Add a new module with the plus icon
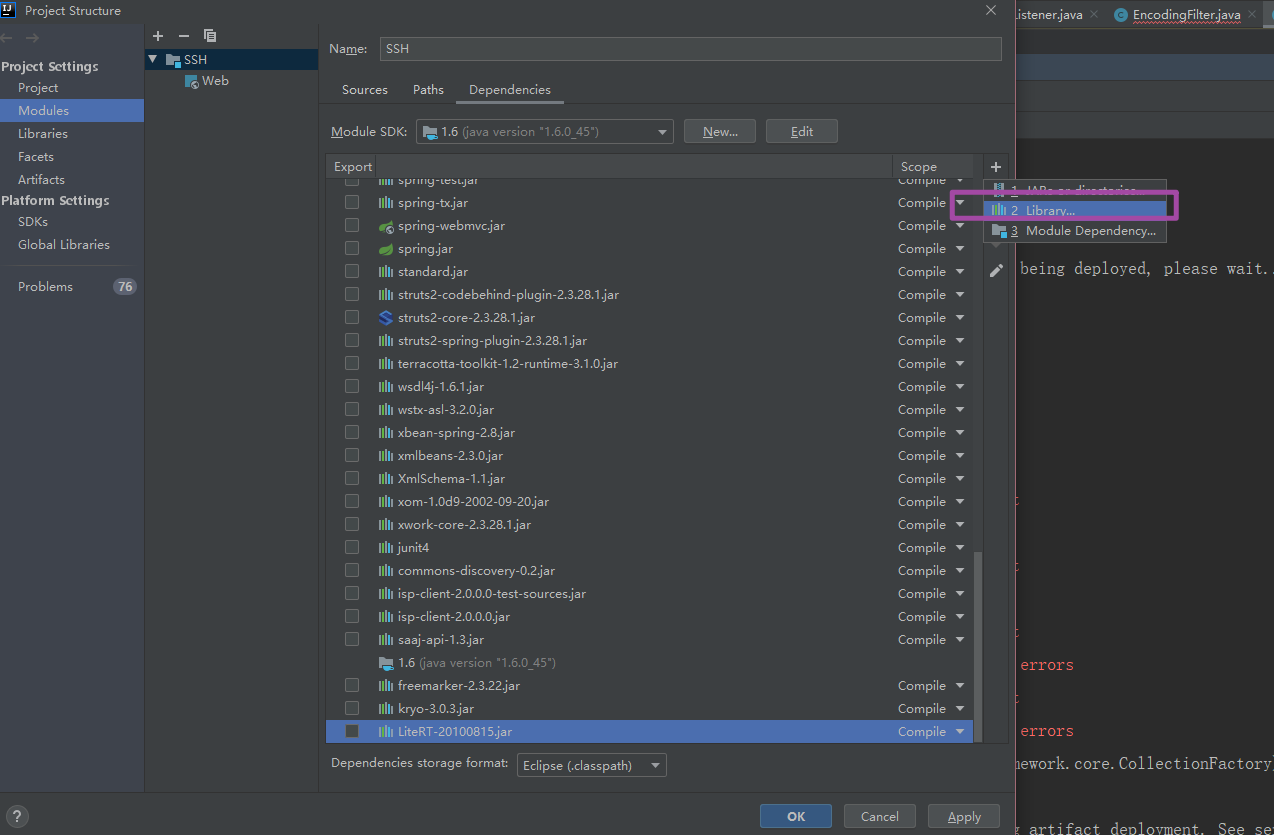Viewport: 1274px width, 835px height. click(158, 35)
